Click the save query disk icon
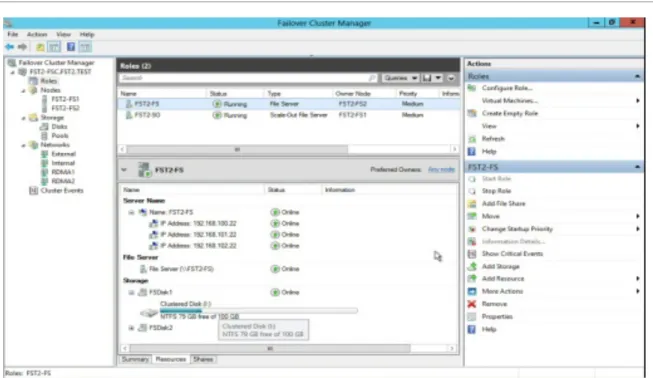 coord(427,78)
